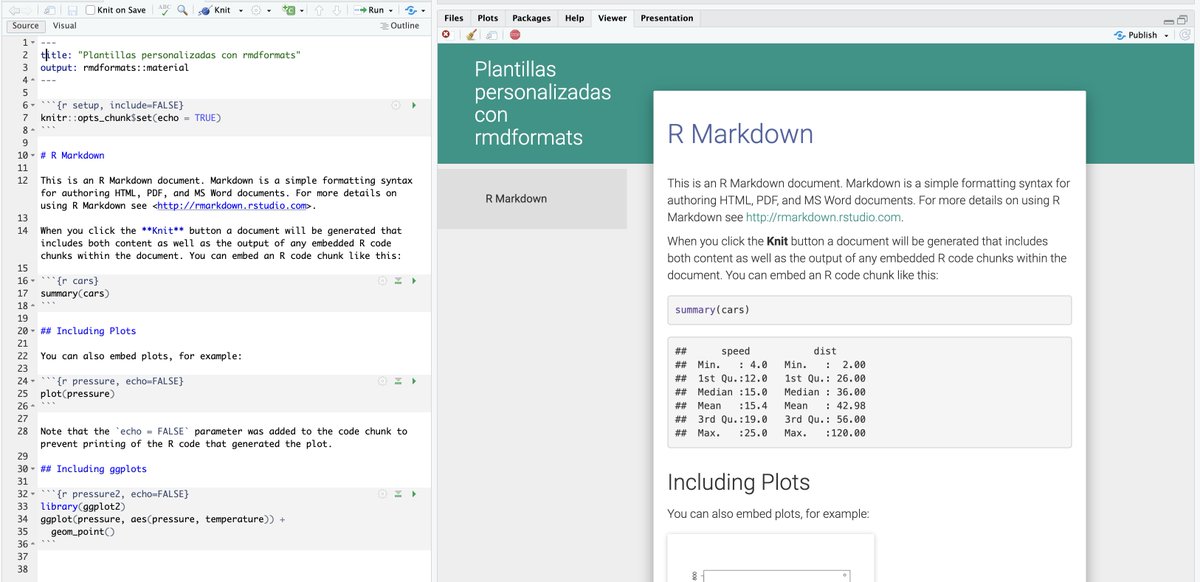Stop viewer application red stop icon

(515, 35)
